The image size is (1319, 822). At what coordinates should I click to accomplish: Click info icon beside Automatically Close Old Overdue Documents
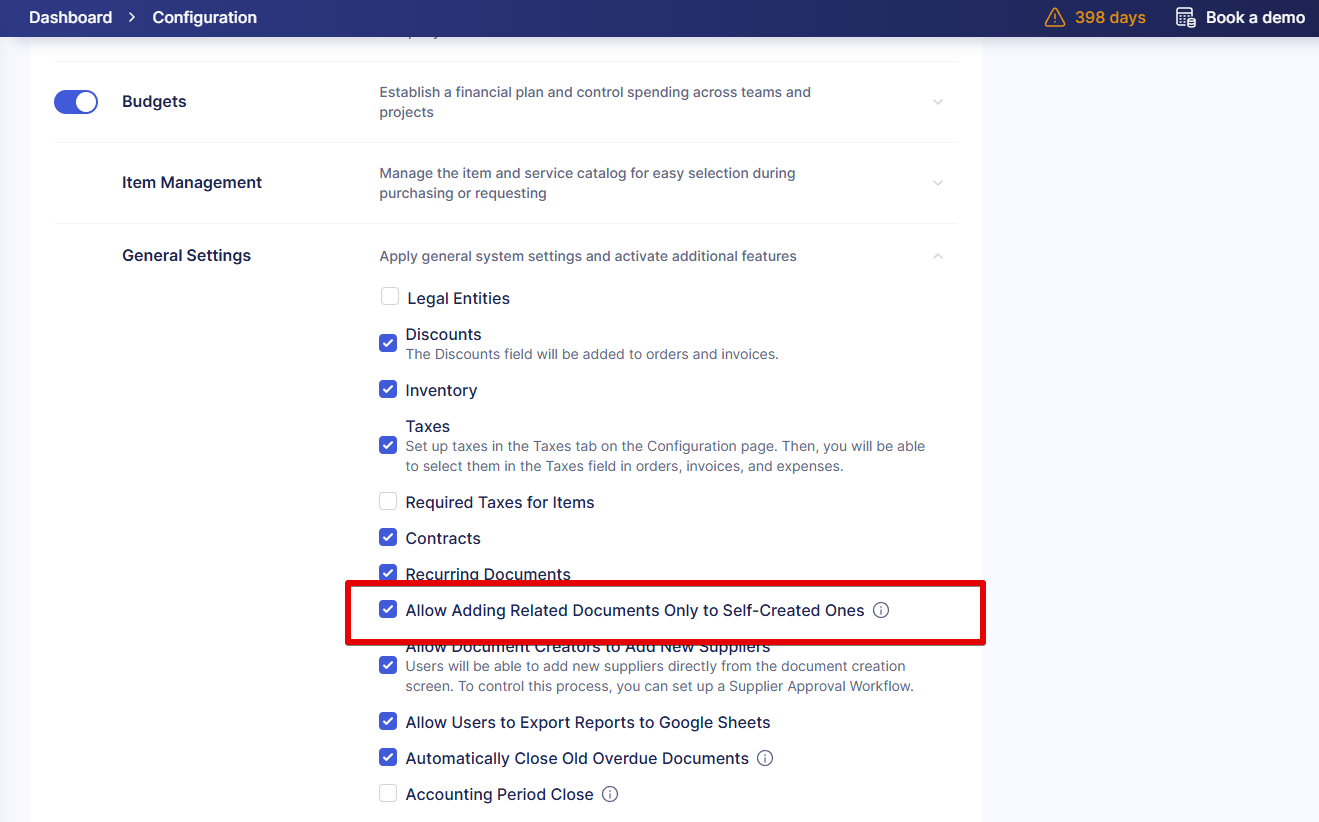click(765, 758)
